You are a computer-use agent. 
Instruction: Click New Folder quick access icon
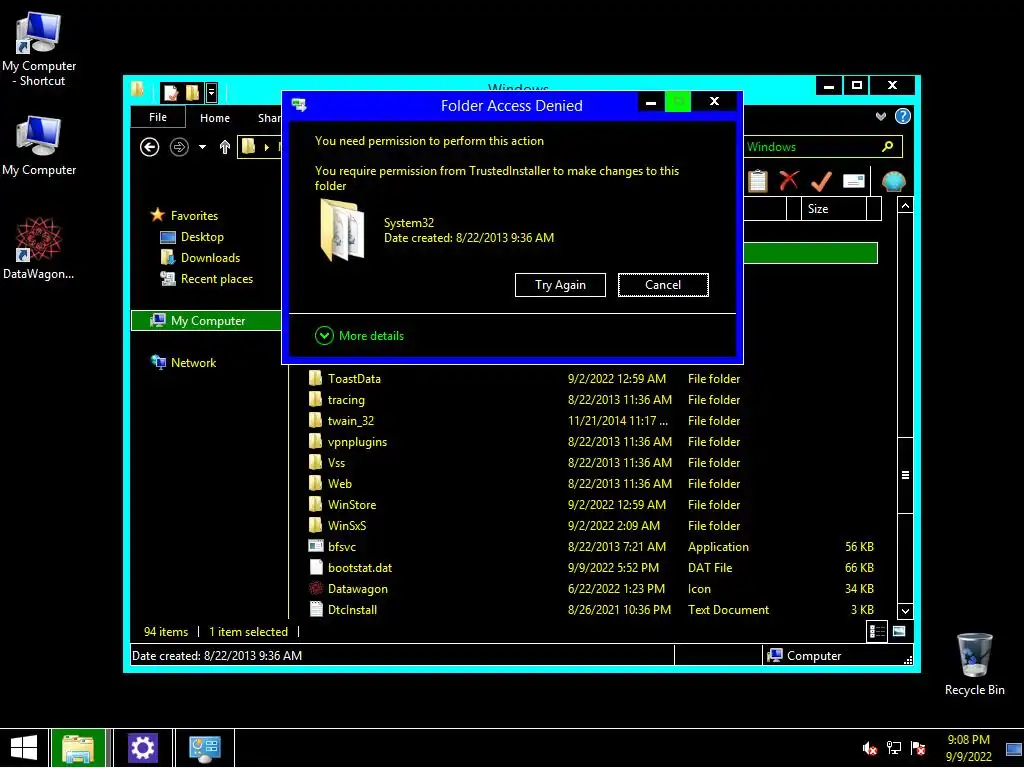point(192,93)
